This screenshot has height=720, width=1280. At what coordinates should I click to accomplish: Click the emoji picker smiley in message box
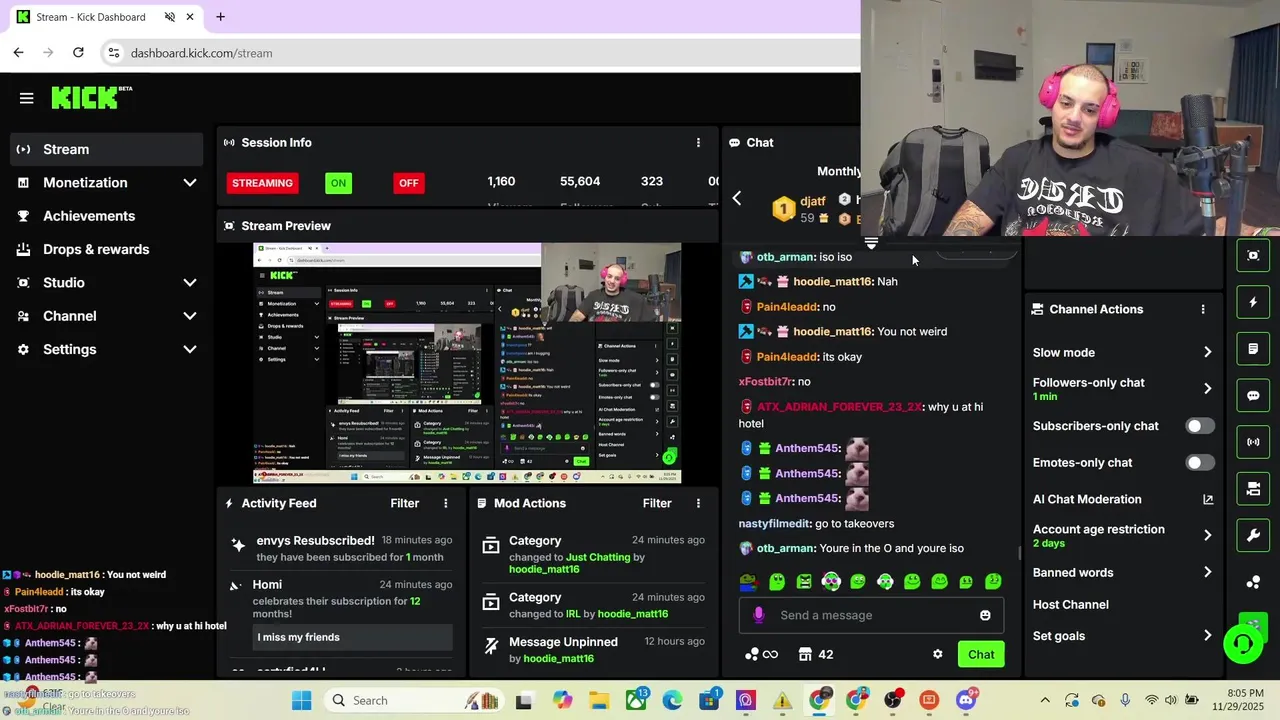click(x=985, y=615)
